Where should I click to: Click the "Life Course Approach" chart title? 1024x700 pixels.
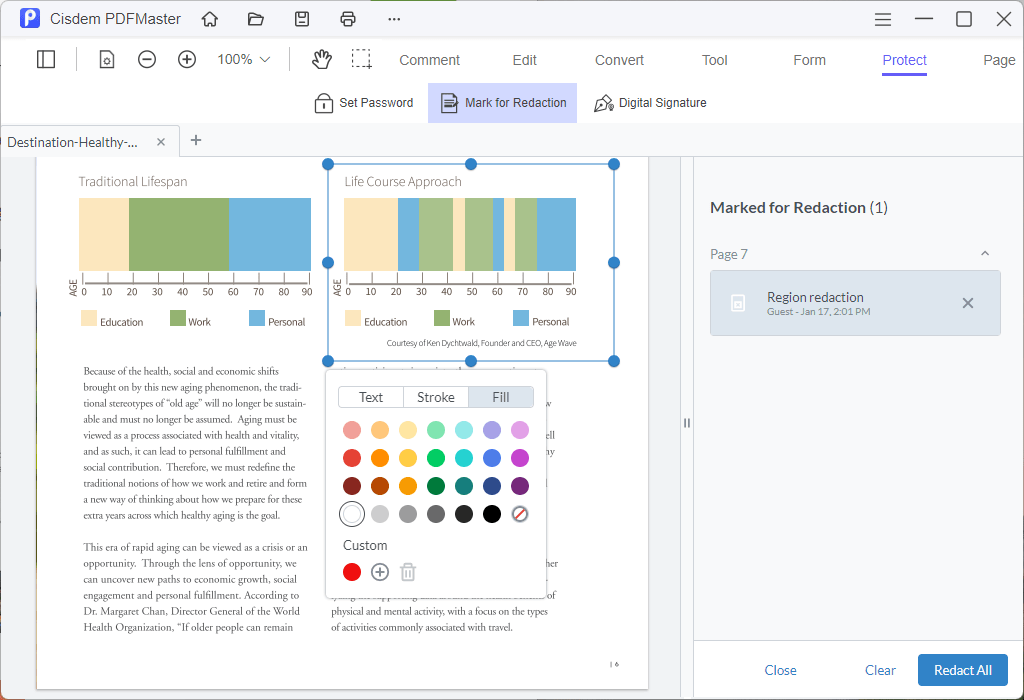403,182
